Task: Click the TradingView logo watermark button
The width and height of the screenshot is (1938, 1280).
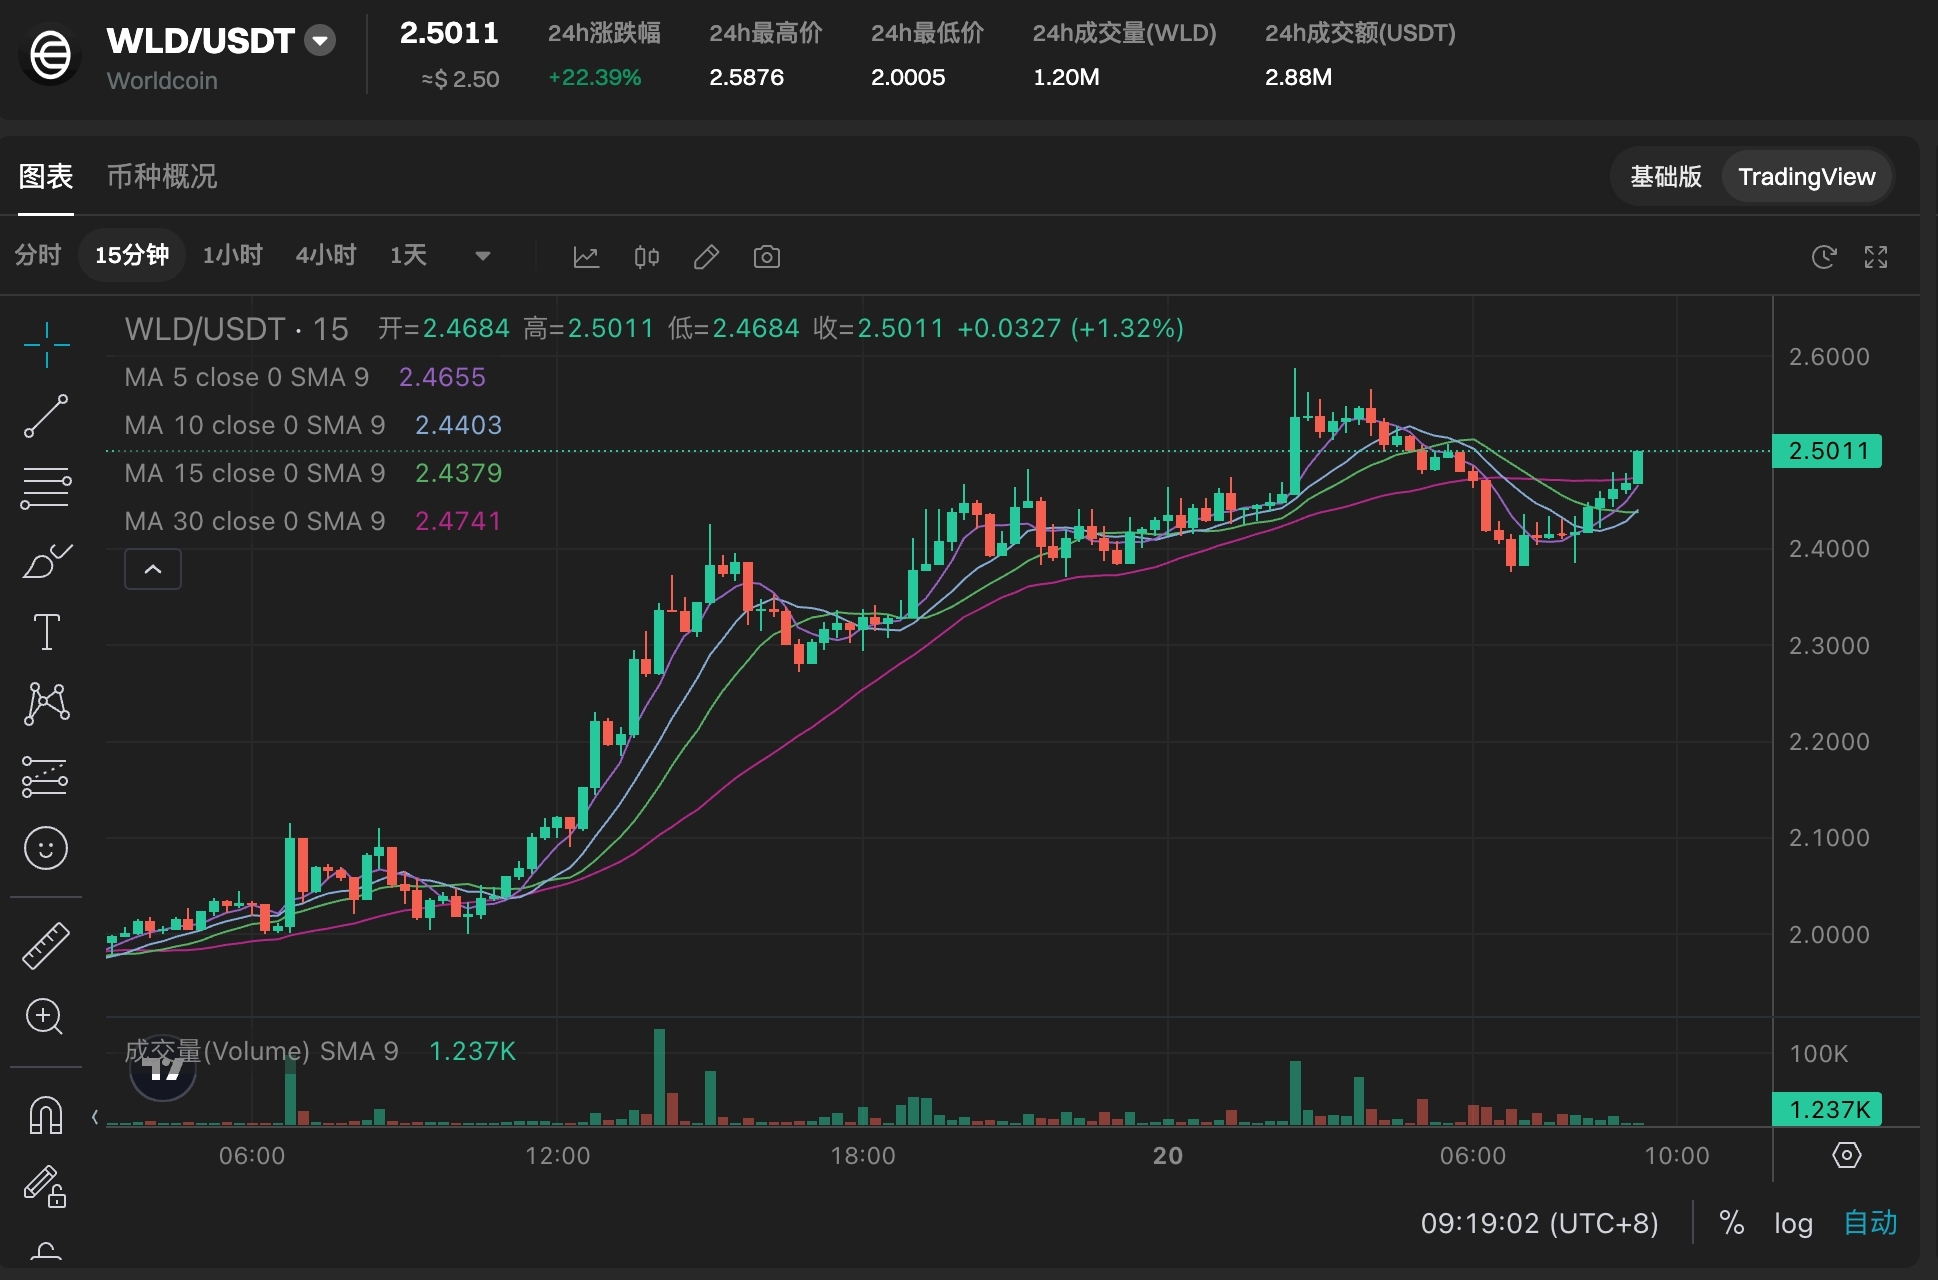Action: [163, 1068]
